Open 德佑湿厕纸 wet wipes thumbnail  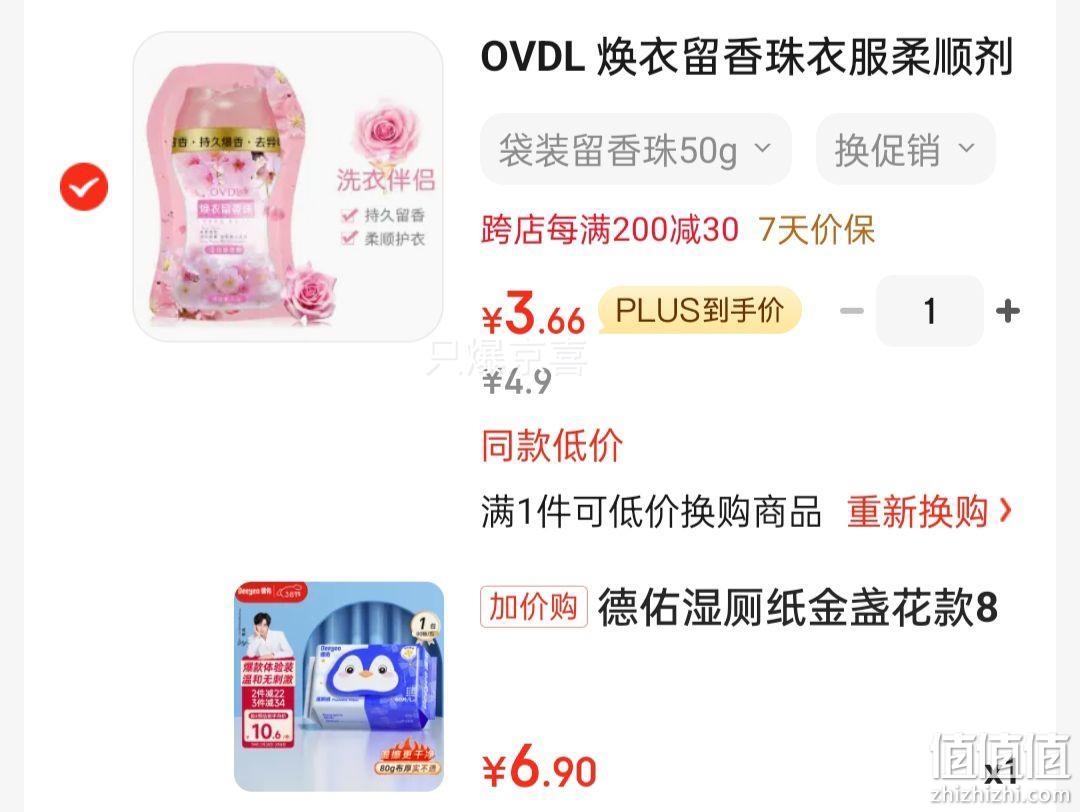pos(339,686)
